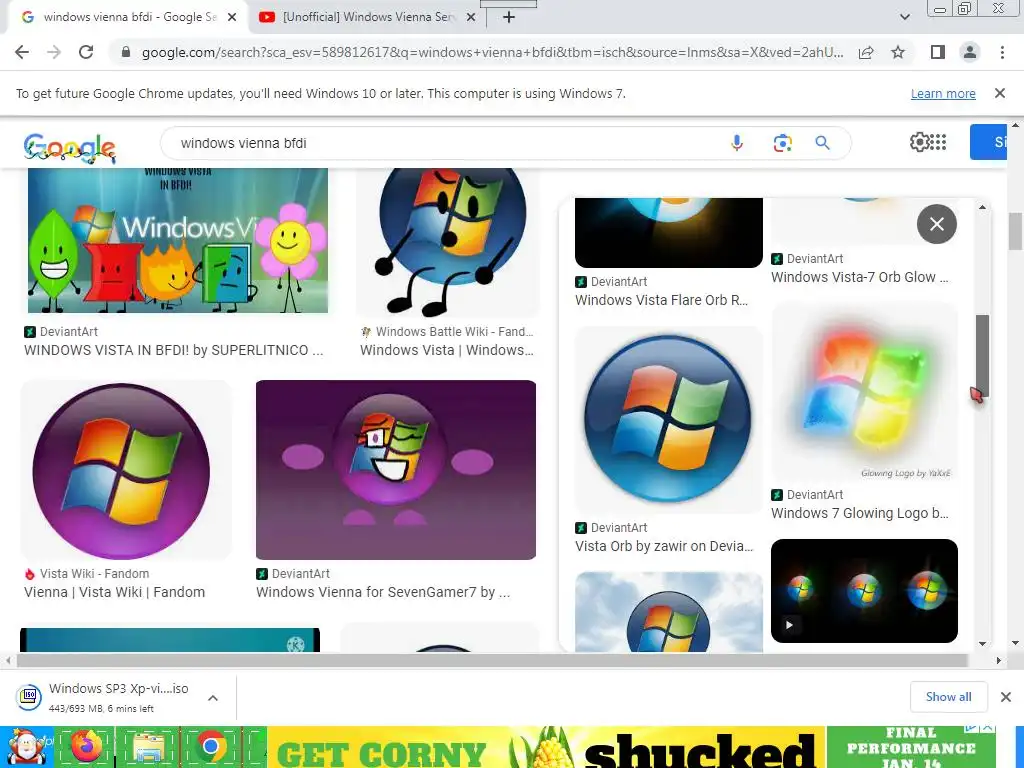Click preview panel scroll down arrow
The height and width of the screenshot is (768, 1024).
click(x=982, y=644)
